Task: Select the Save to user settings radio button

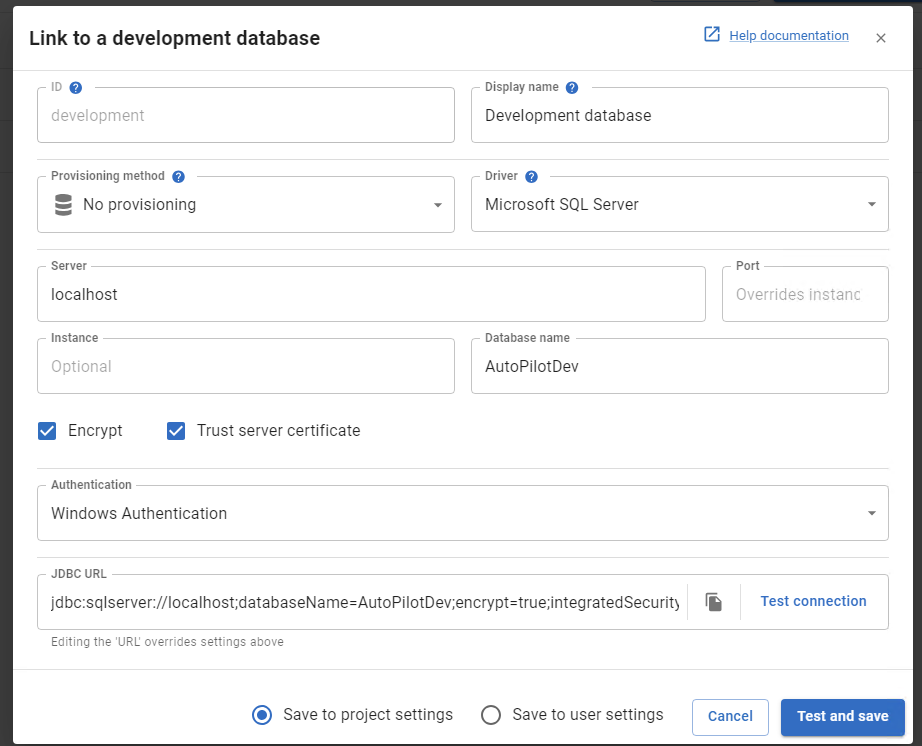Action: point(491,715)
